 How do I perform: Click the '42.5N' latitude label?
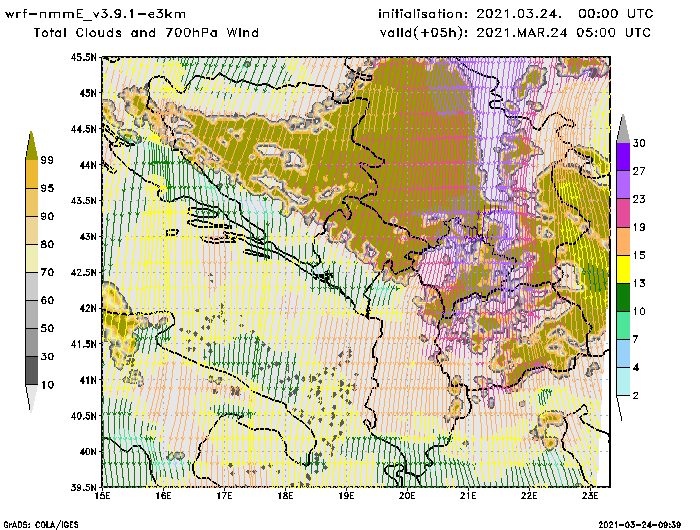[83, 272]
